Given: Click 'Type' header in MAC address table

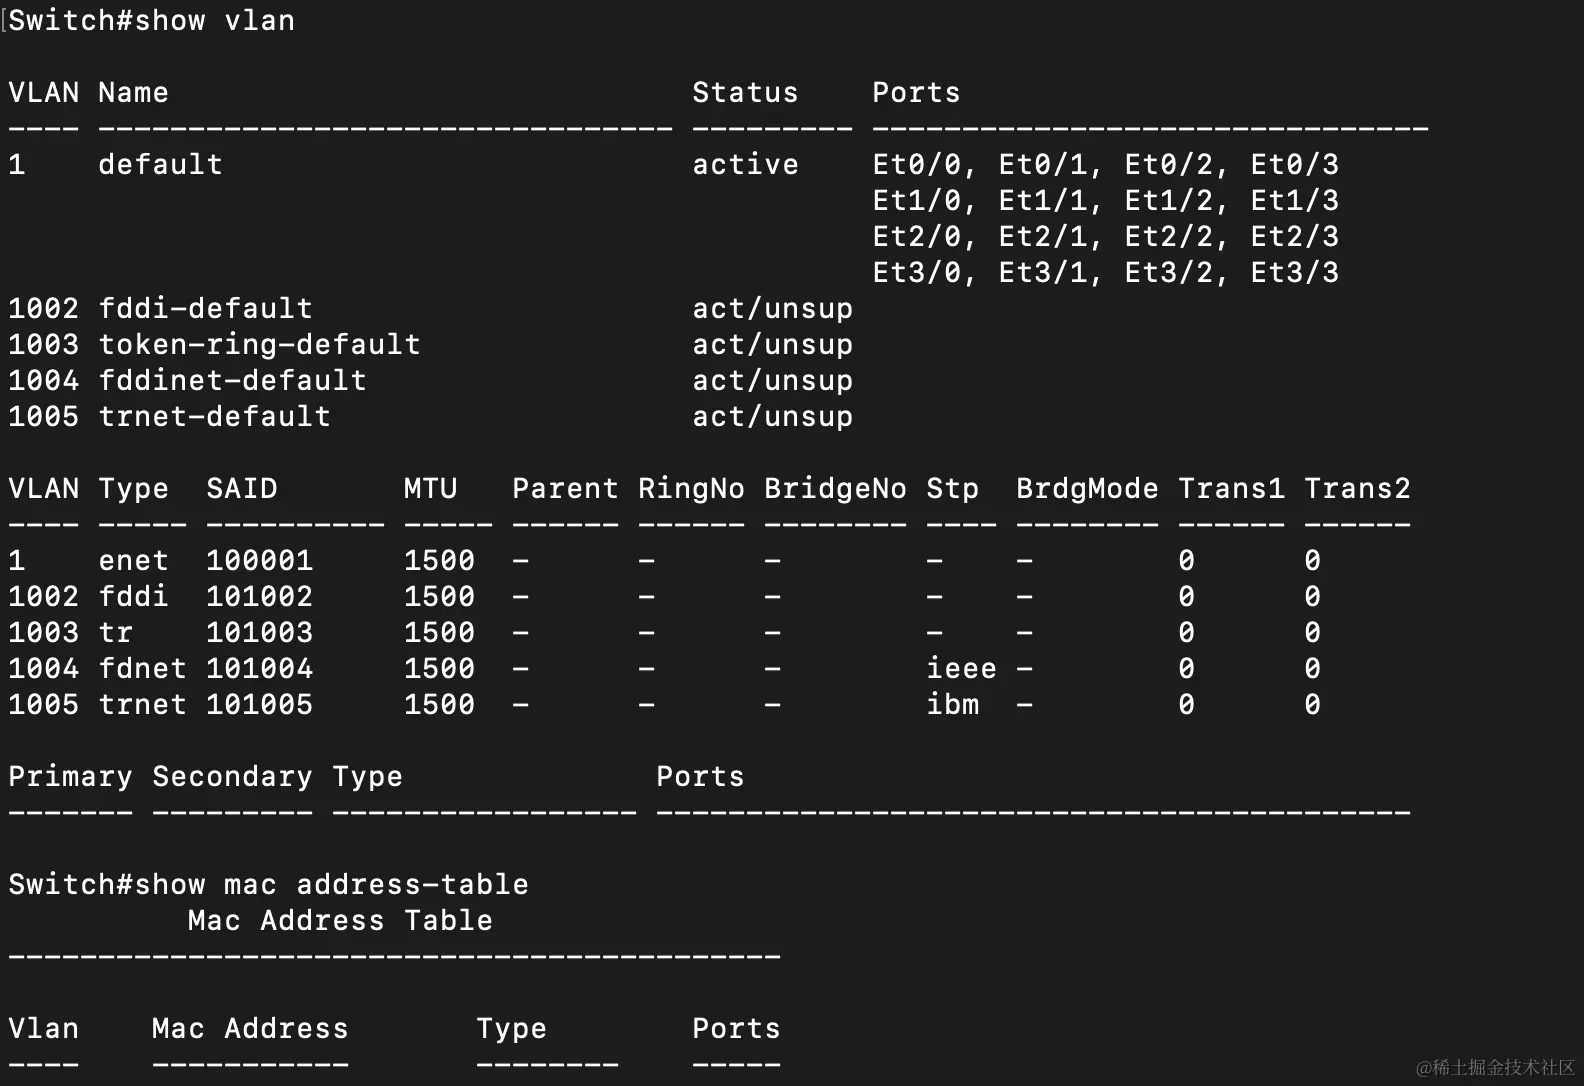Looking at the screenshot, I should (512, 1029).
